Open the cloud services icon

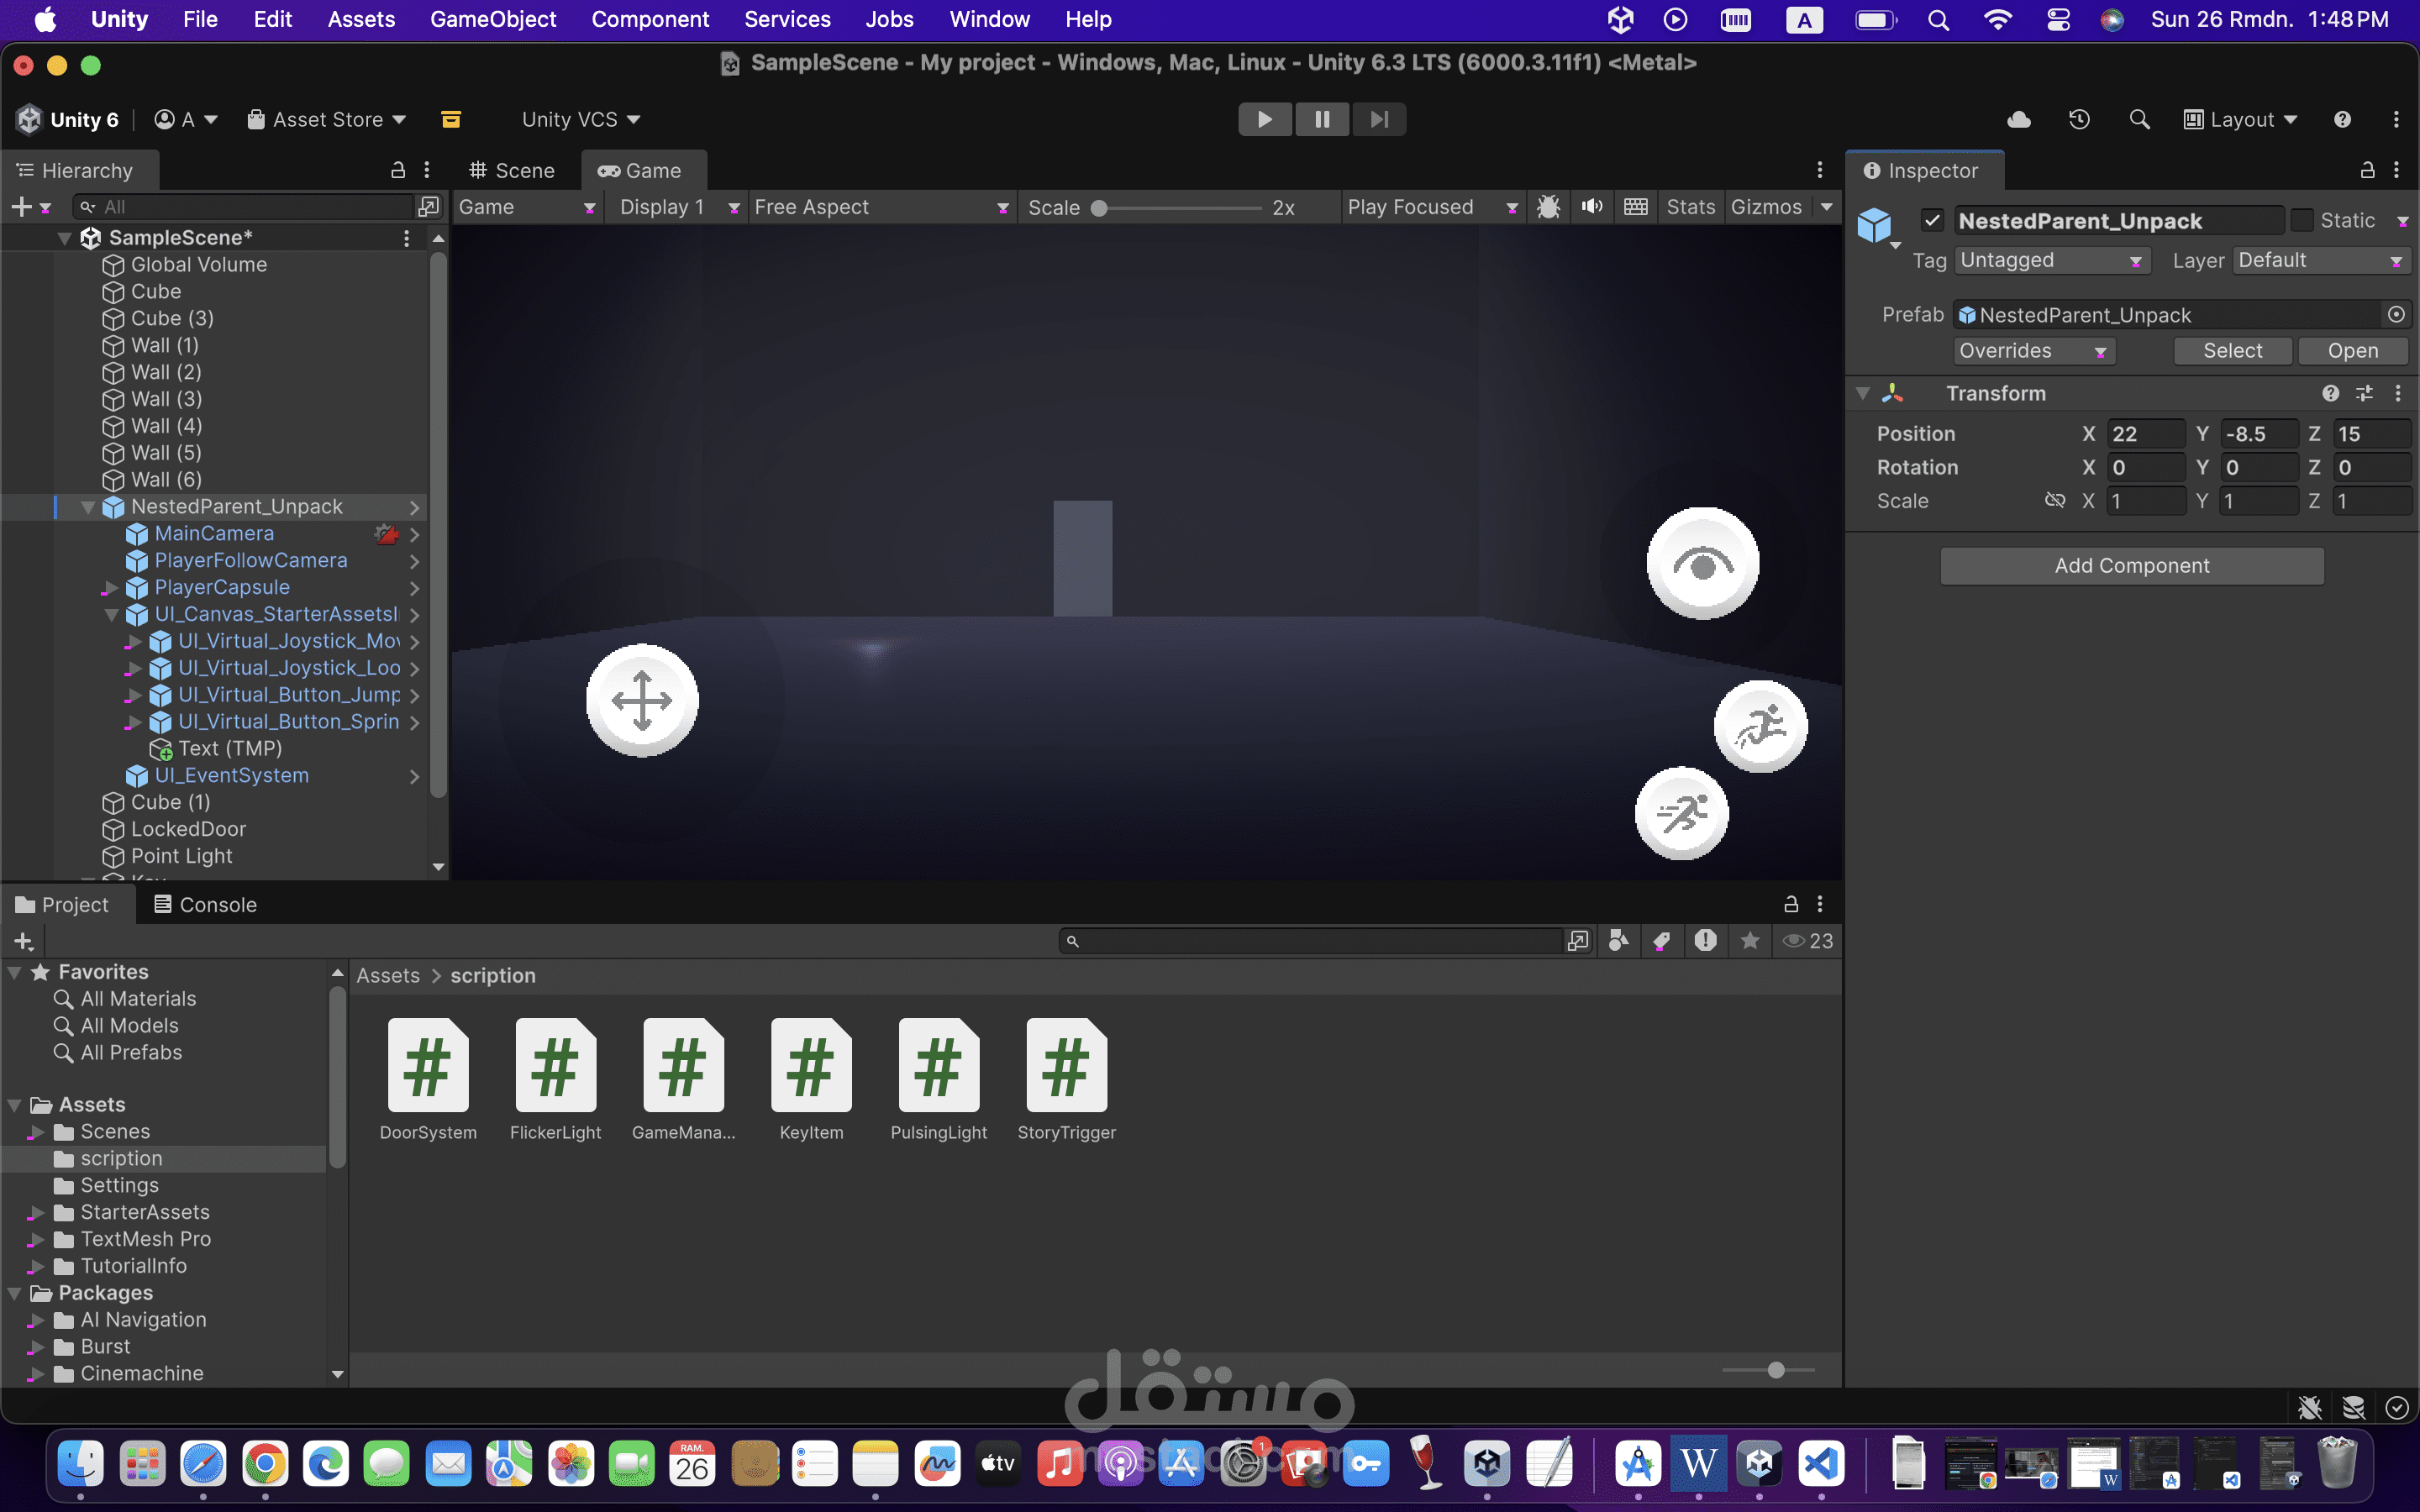pyautogui.click(x=2019, y=120)
